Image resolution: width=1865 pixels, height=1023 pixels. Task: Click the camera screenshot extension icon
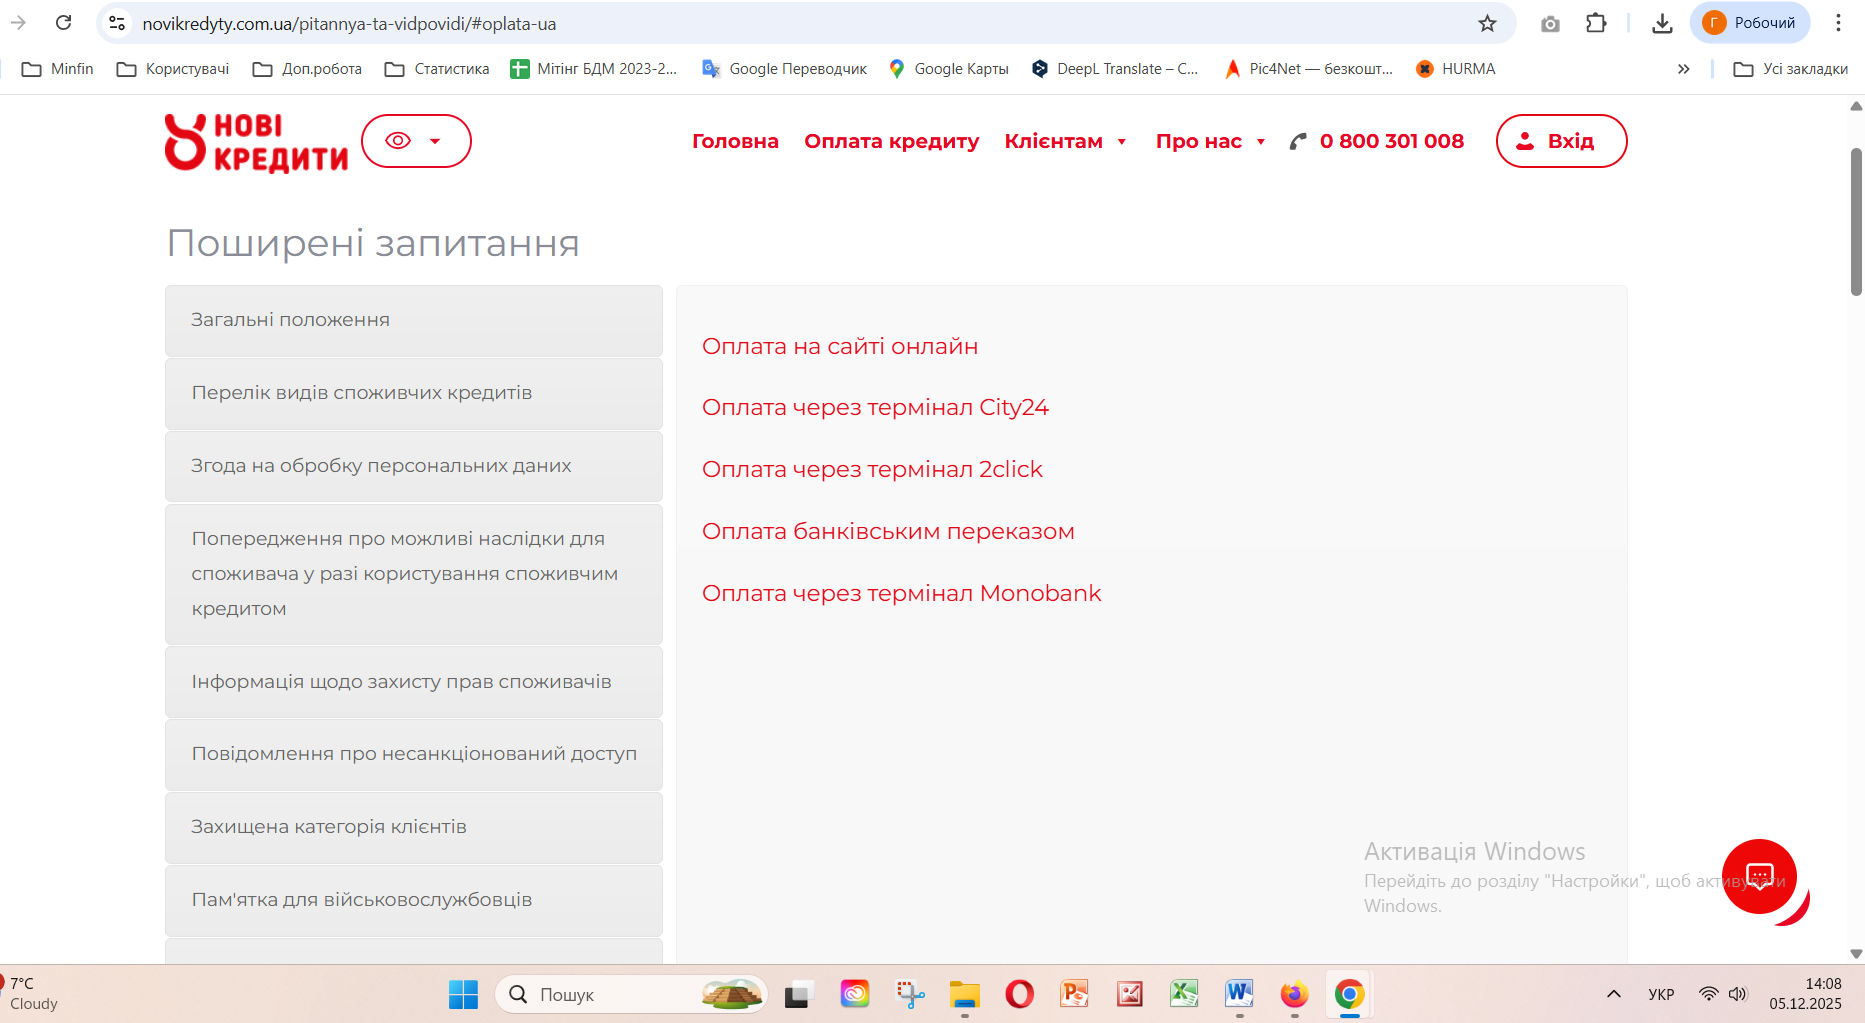[1550, 23]
